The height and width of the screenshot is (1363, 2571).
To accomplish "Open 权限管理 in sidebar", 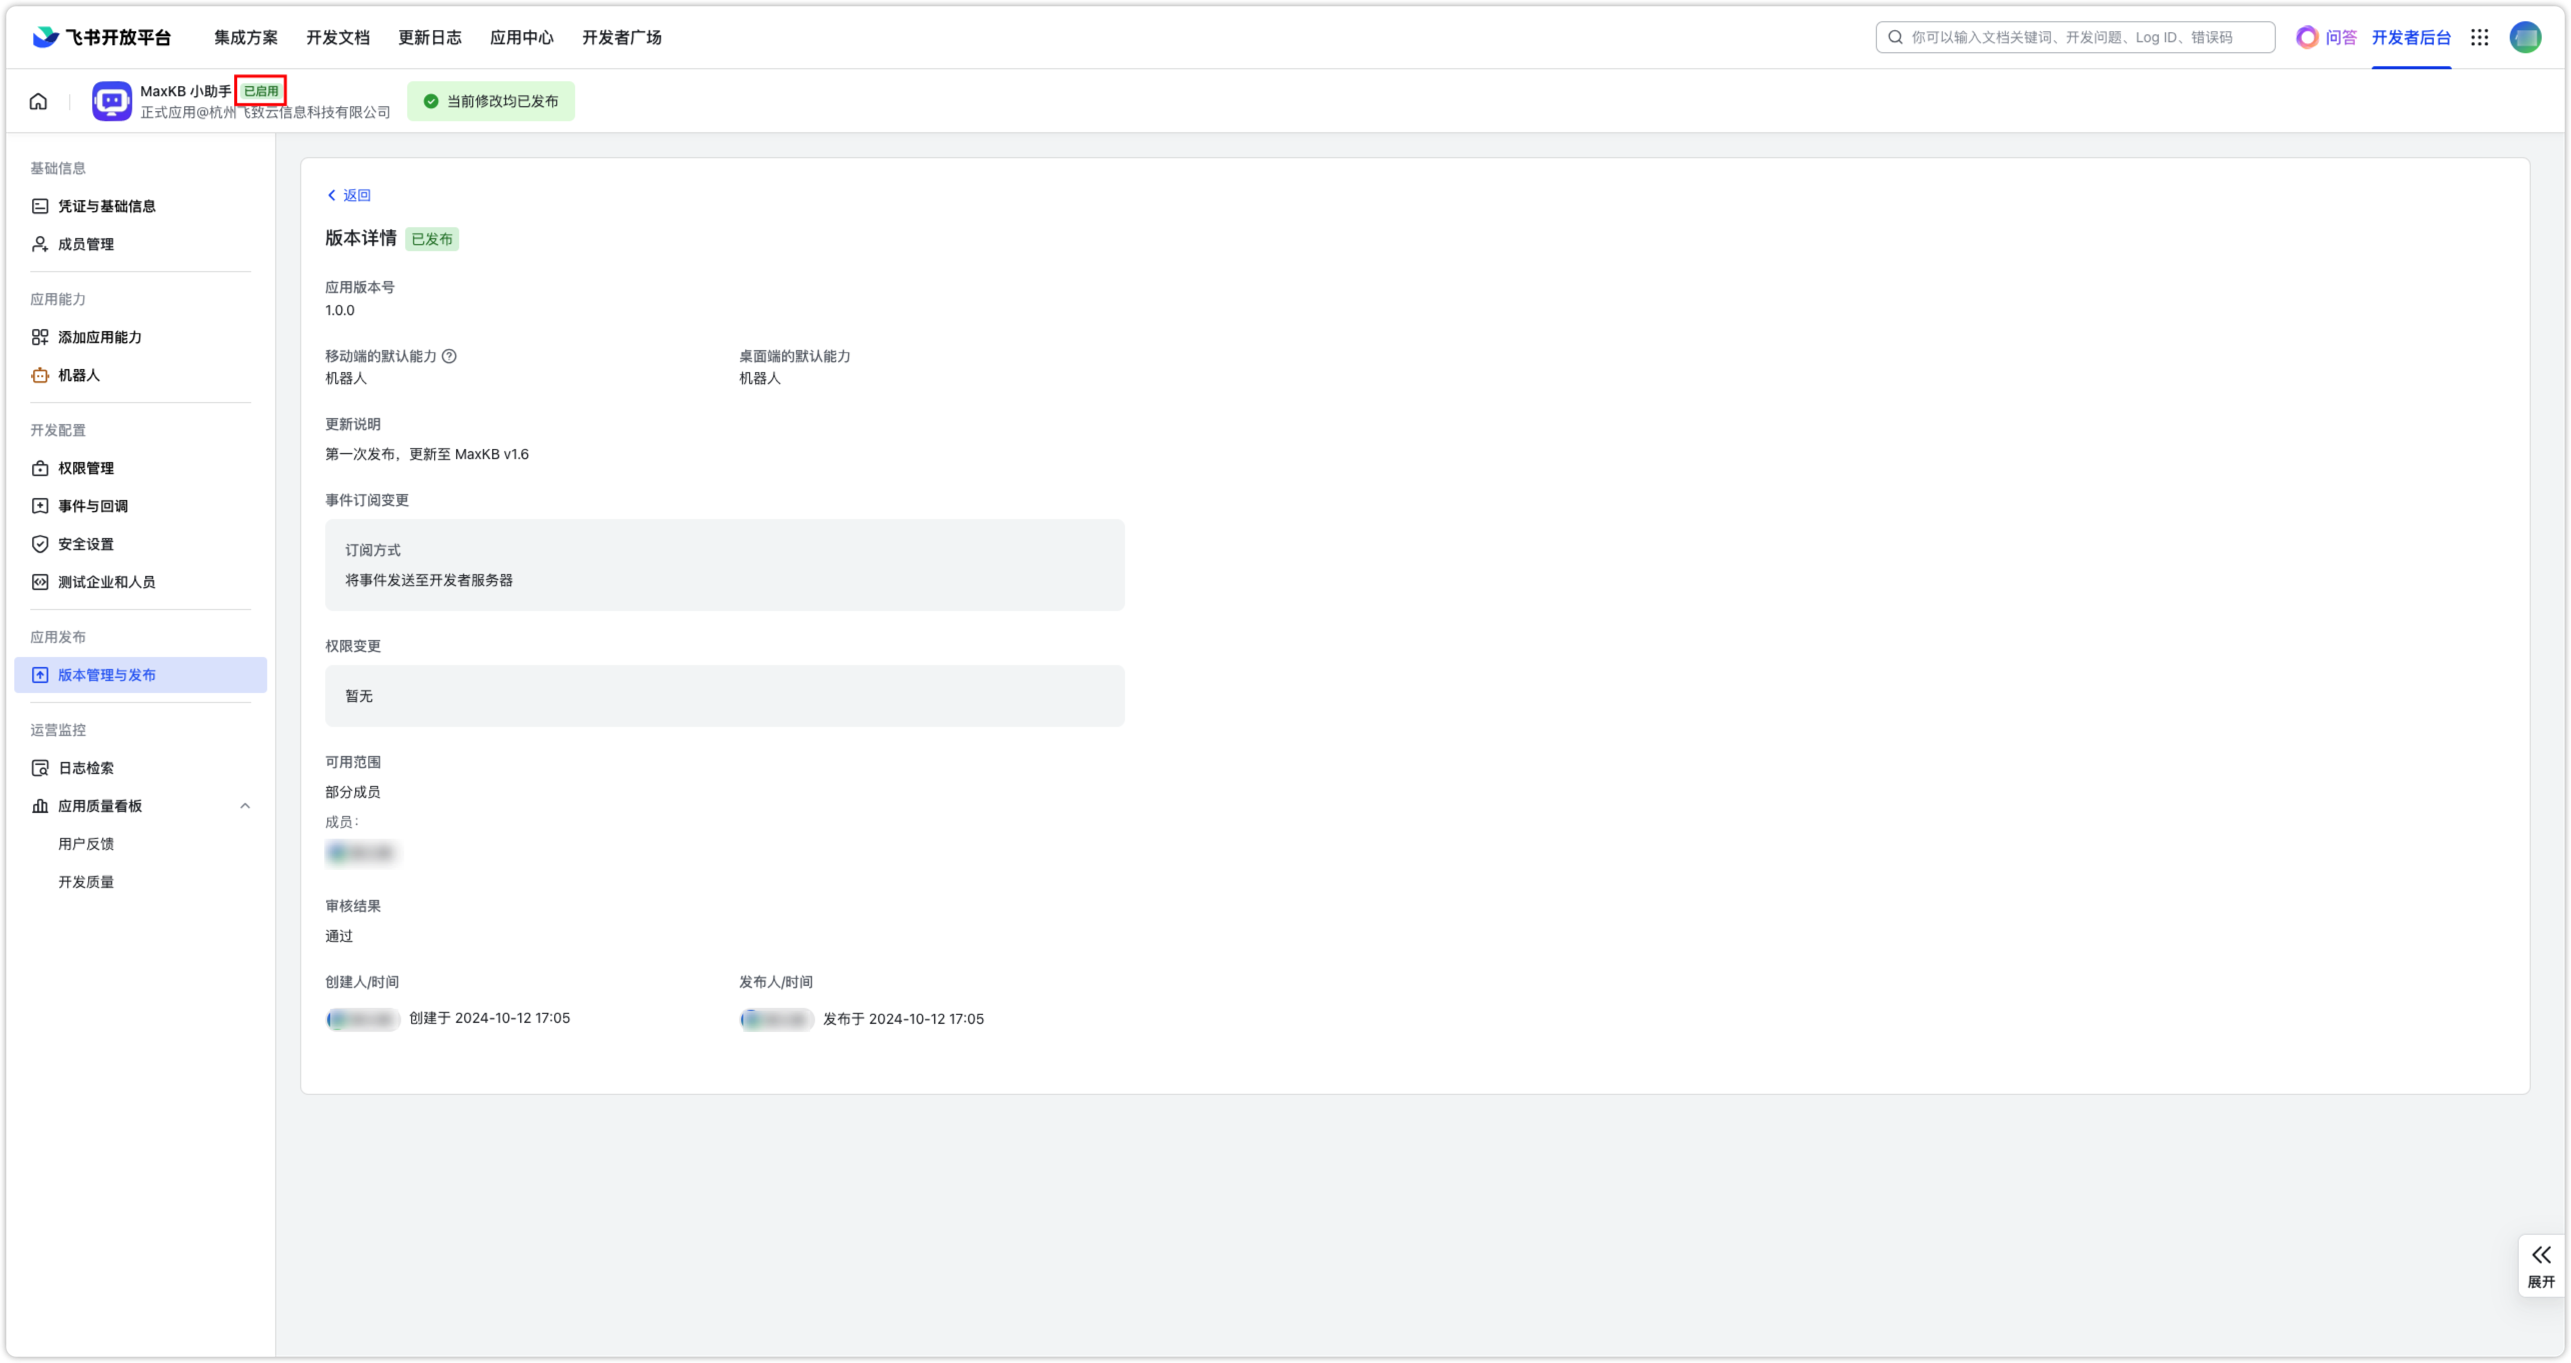I will [86, 468].
